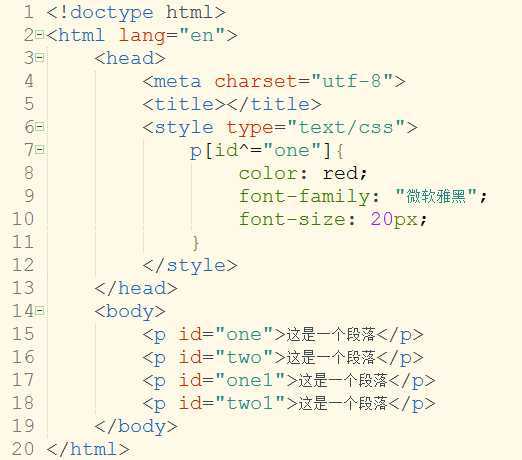Viewport: 522px width, 460px height.
Task: Click the paragraph with id="two"
Action: click(x=283, y=358)
